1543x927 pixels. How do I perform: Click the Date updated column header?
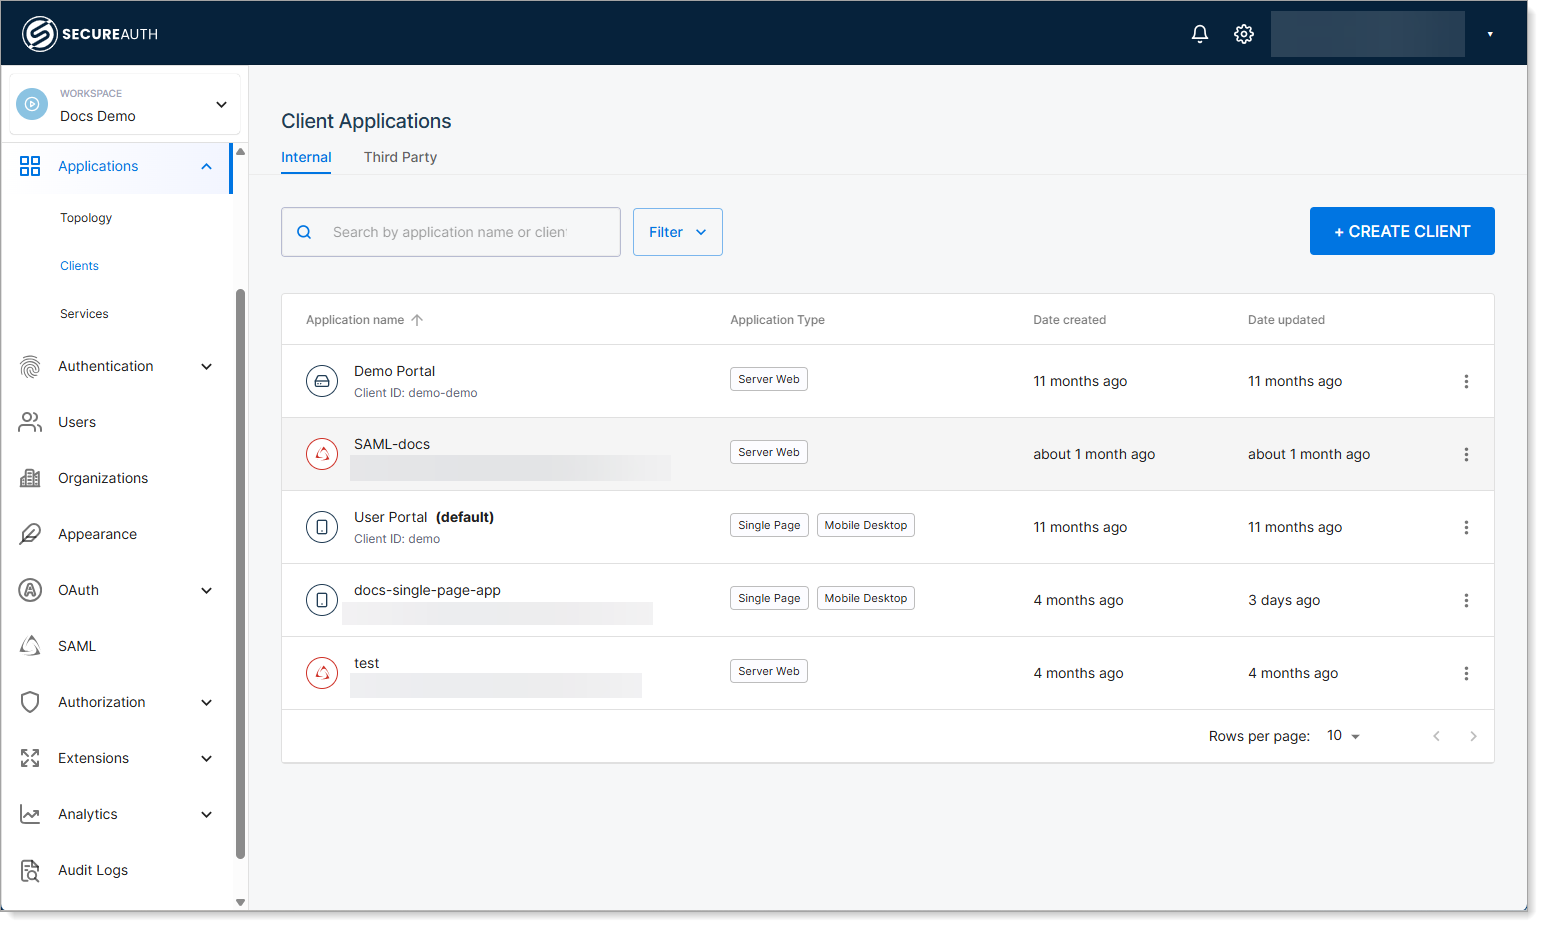click(1286, 320)
